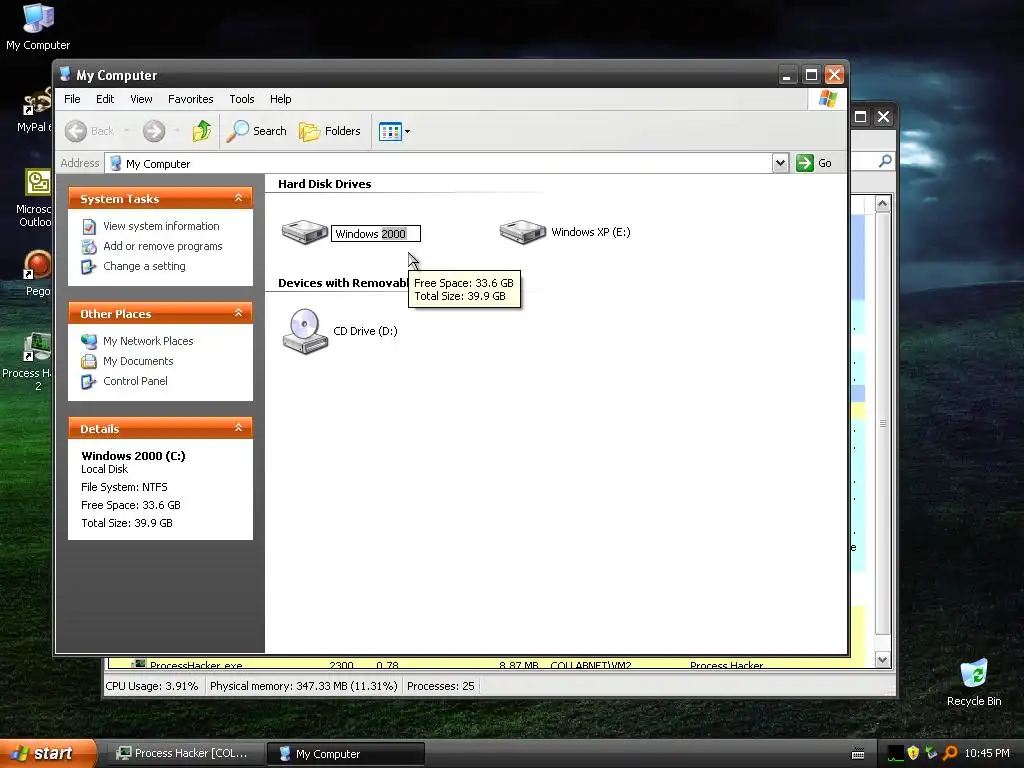Image resolution: width=1024 pixels, height=768 pixels.
Task: Click the Process Hacker window search icon
Action: 885,161
